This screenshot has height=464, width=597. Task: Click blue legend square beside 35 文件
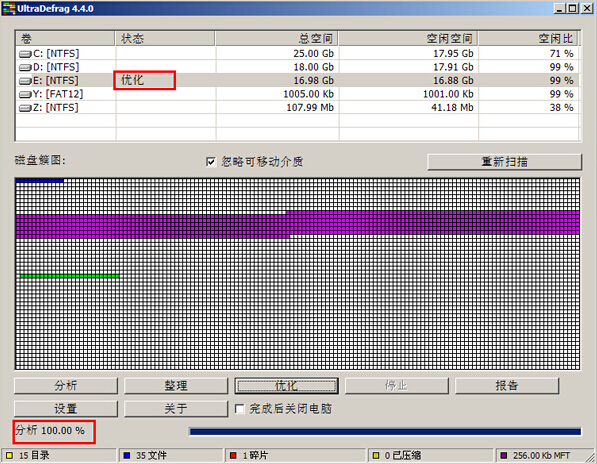[127, 455]
